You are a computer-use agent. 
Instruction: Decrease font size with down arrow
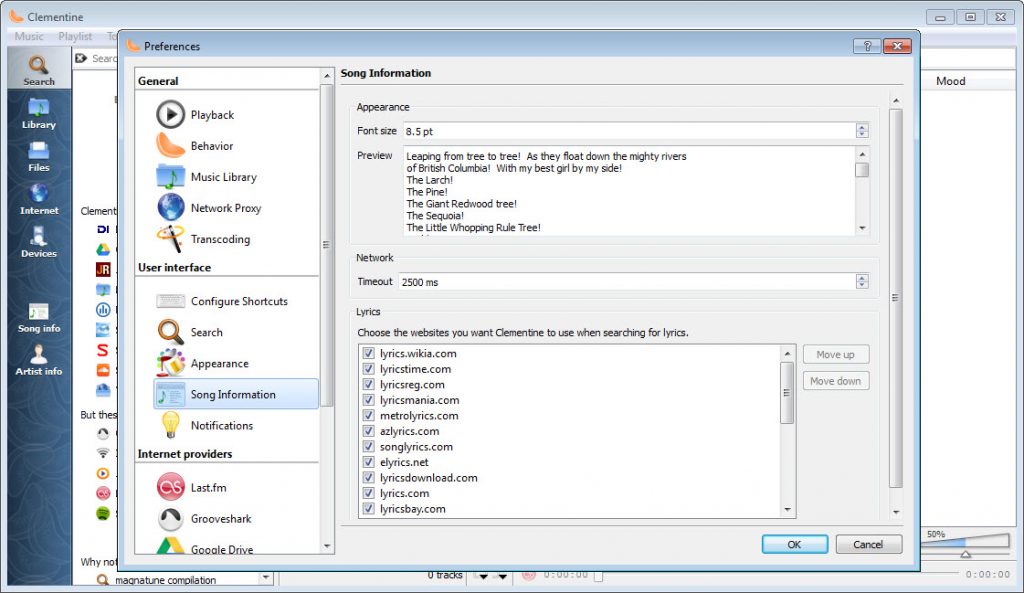point(862,135)
